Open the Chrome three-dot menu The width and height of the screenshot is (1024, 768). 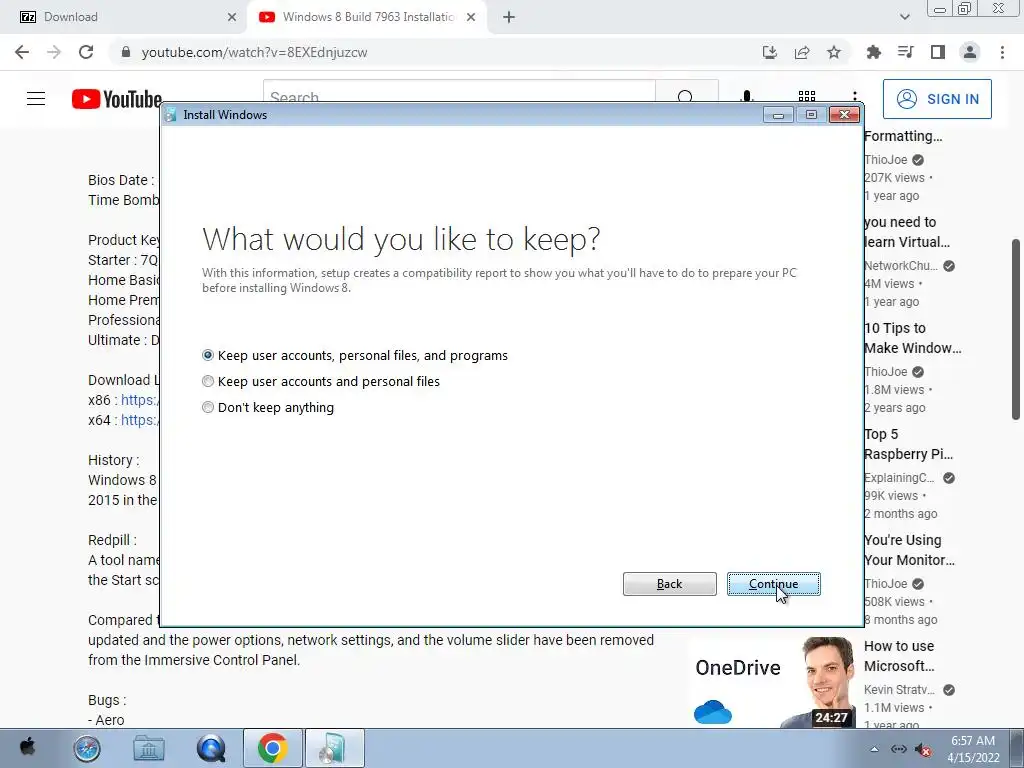coord(1002,52)
